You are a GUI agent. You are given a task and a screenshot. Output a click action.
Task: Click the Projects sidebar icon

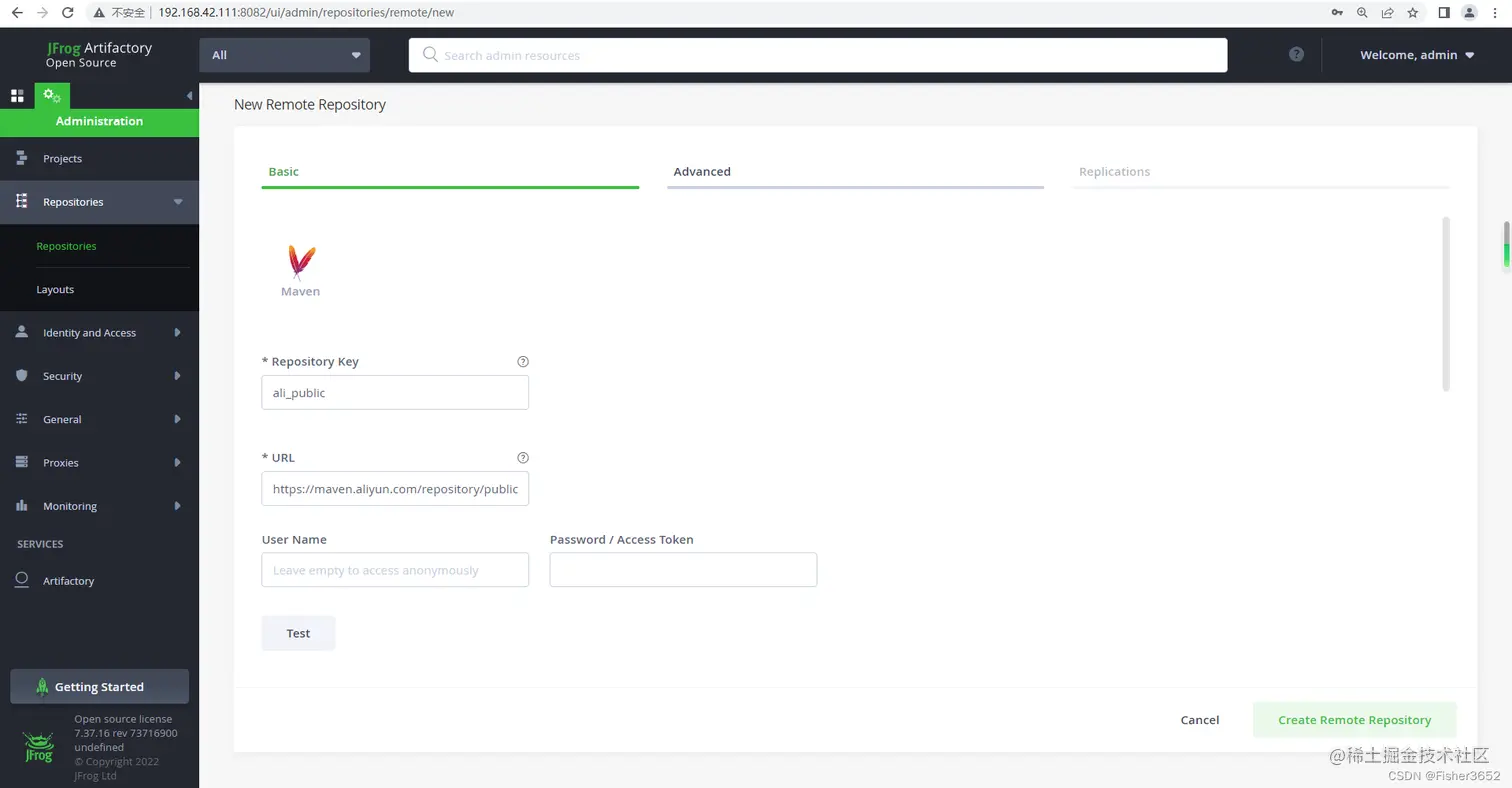coord(22,158)
